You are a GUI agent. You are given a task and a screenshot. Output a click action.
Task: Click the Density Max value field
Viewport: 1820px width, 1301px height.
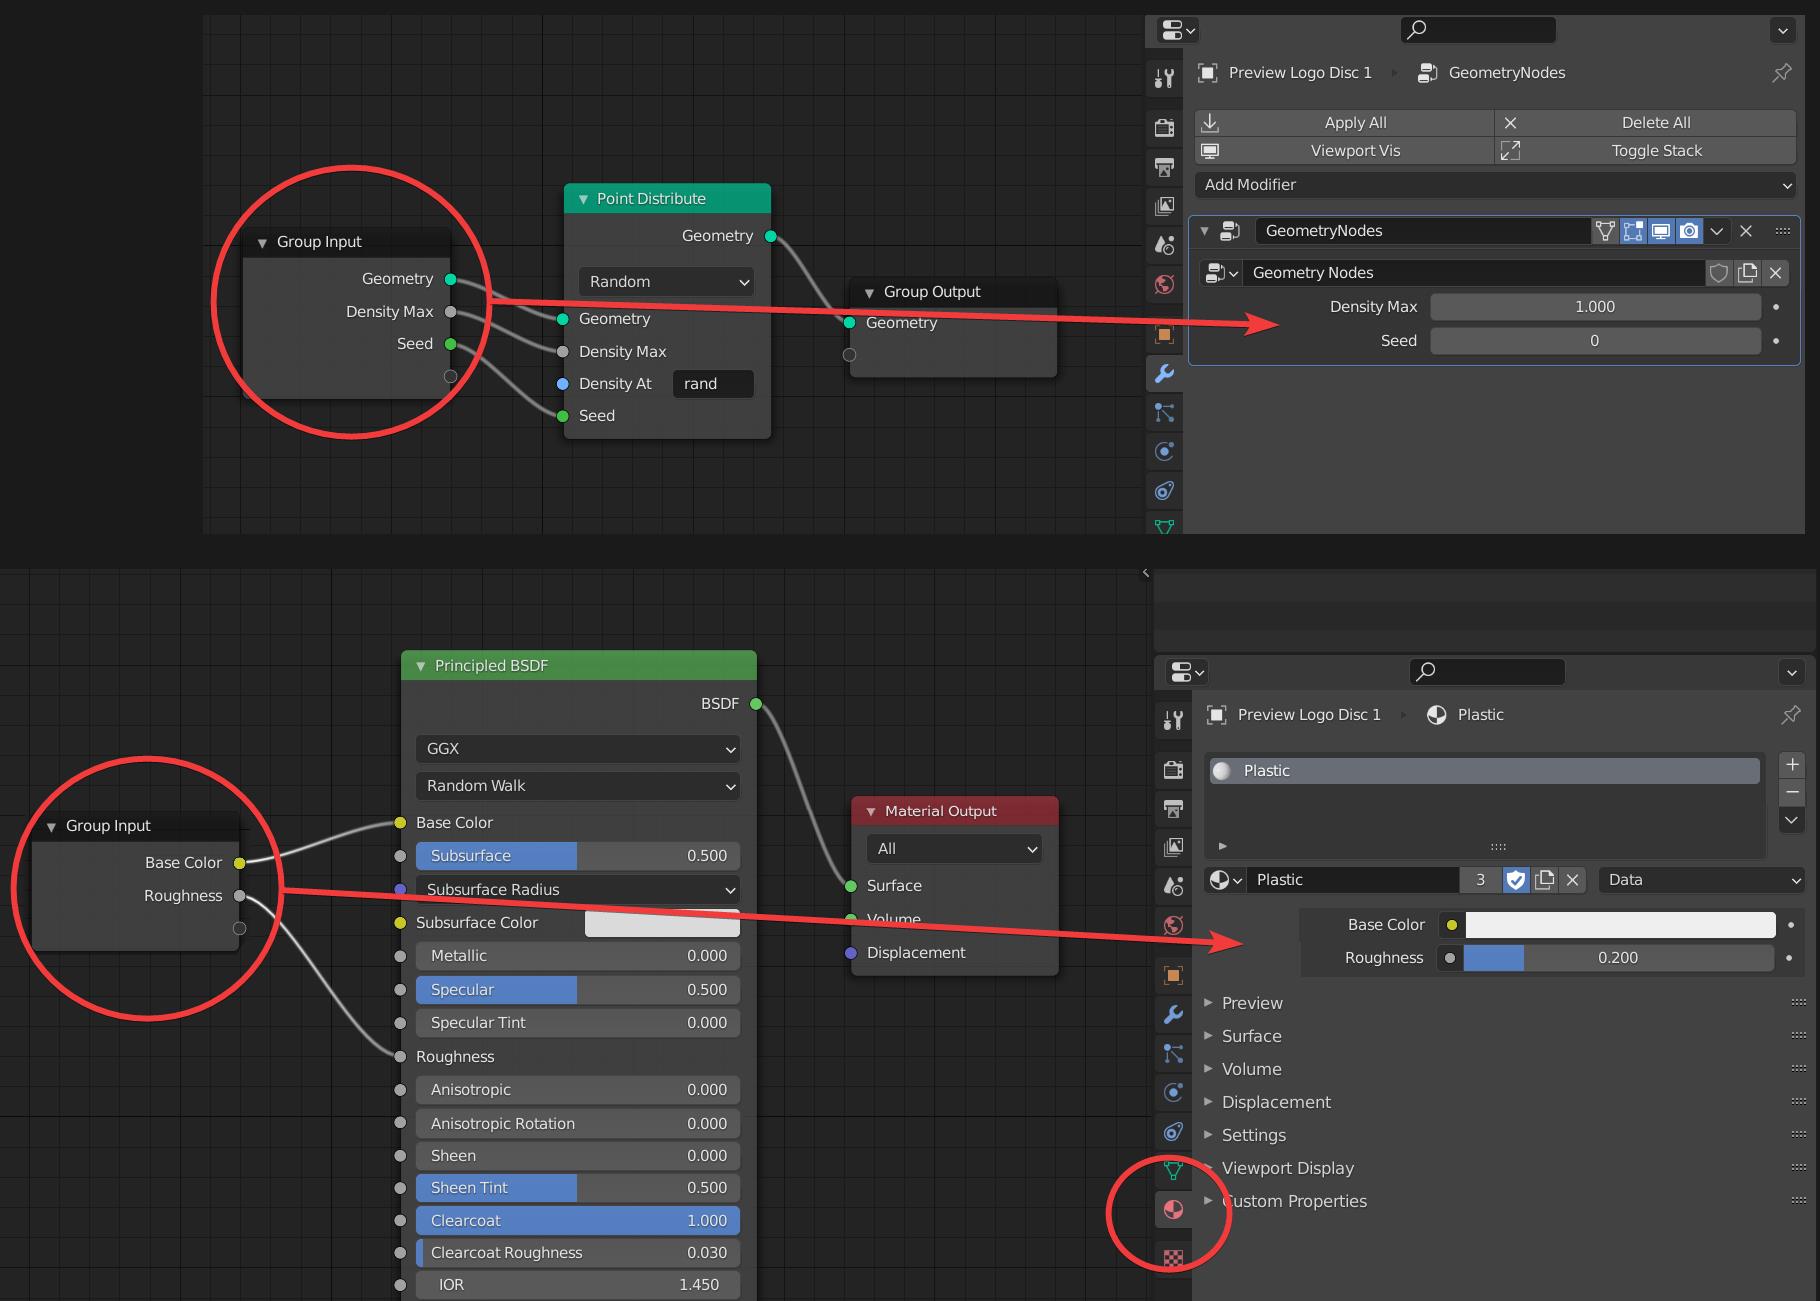1595,307
